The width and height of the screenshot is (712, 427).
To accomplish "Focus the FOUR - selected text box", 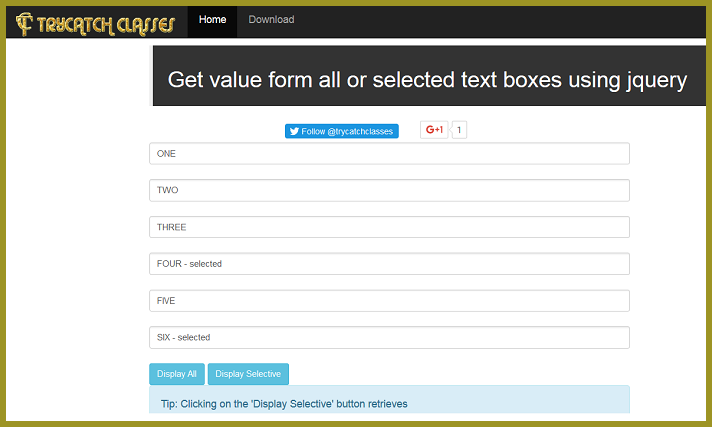I will click(389, 264).
